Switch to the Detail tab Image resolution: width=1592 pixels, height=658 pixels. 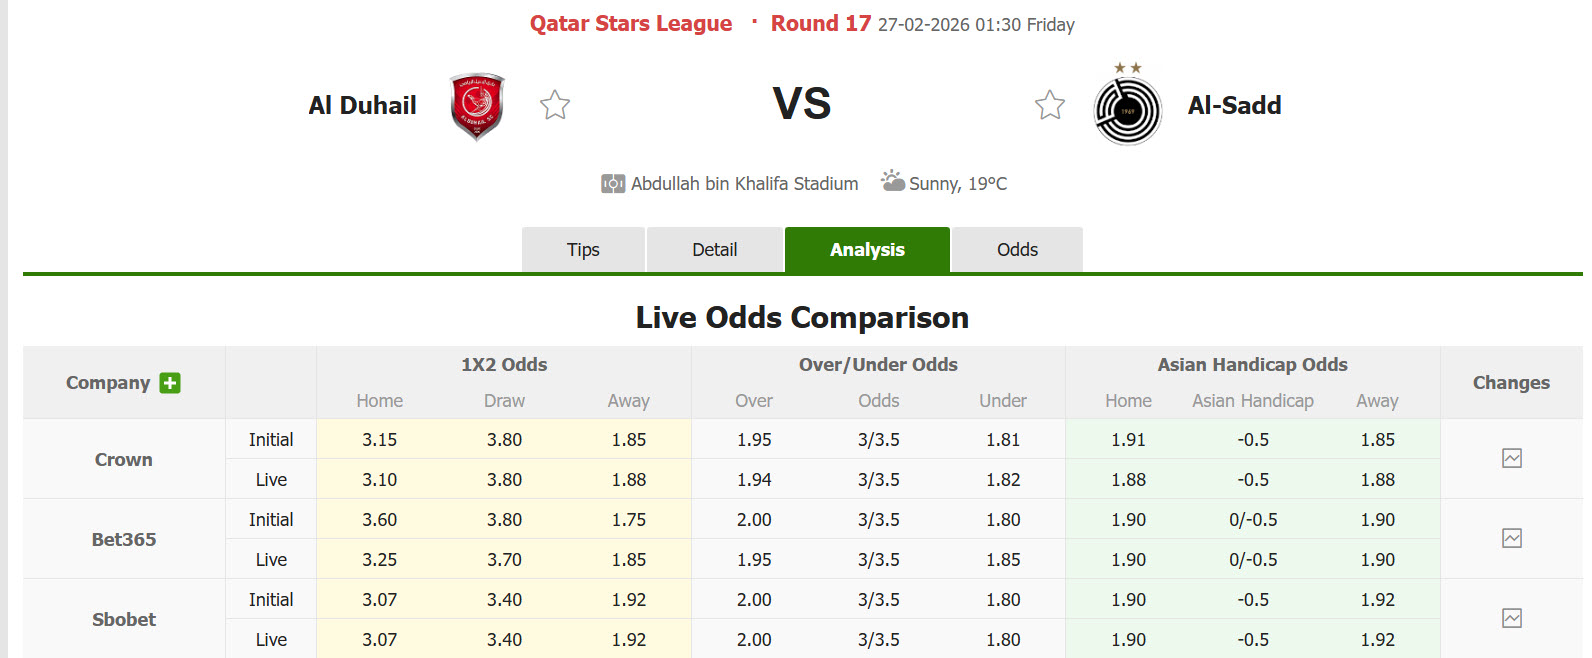point(715,249)
